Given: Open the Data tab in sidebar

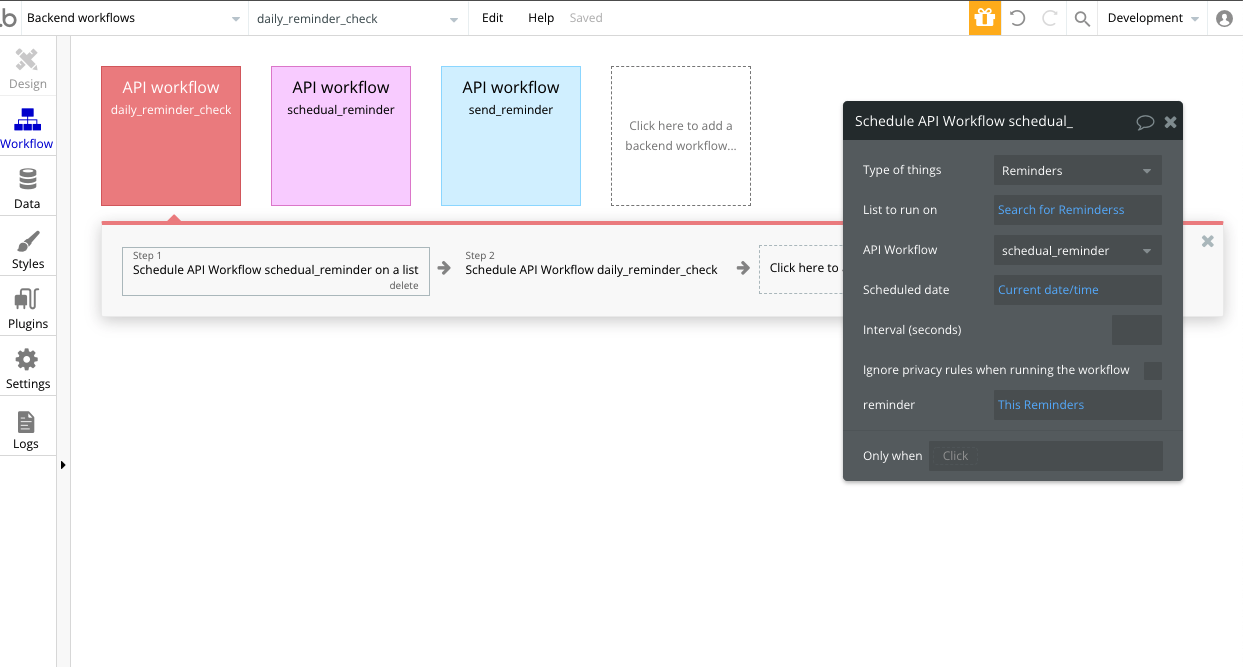Looking at the screenshot, I should 27,188.
